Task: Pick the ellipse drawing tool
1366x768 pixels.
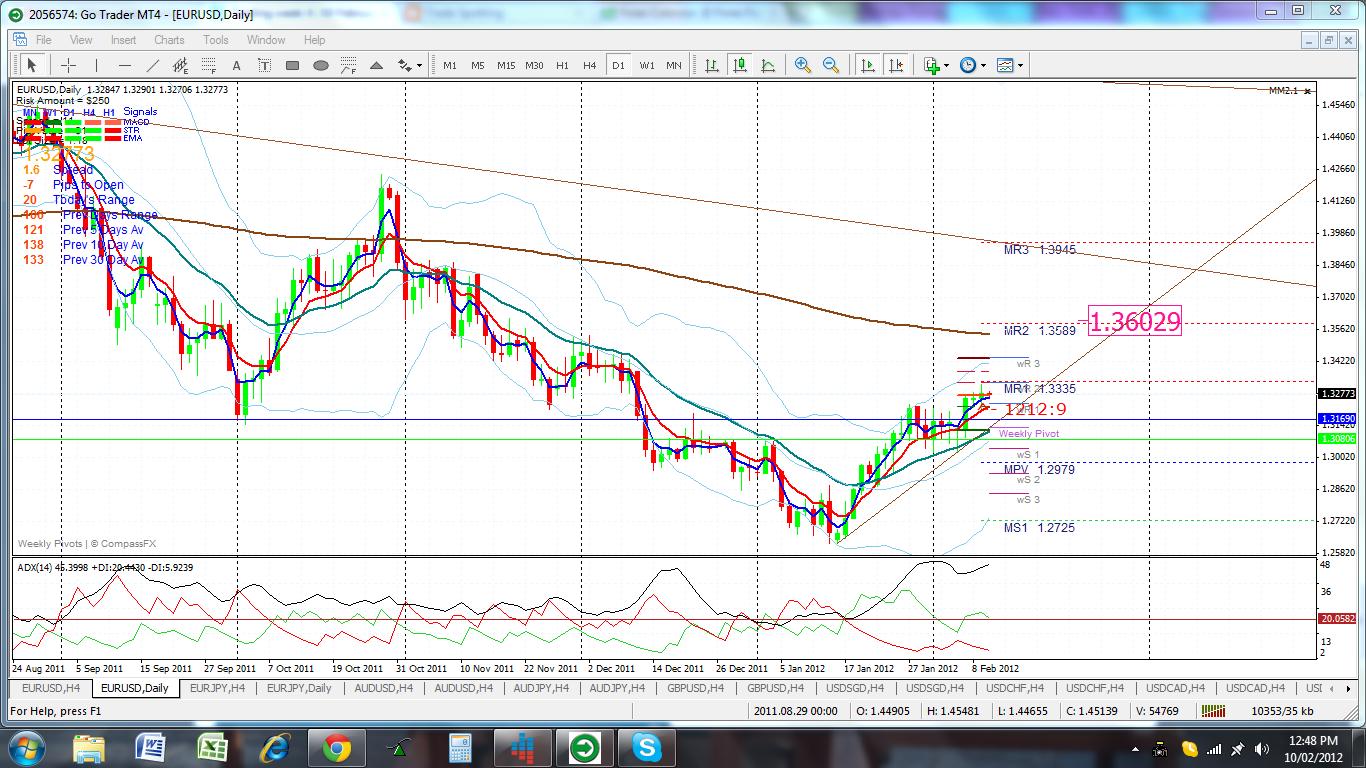Action: coord(321,65)
